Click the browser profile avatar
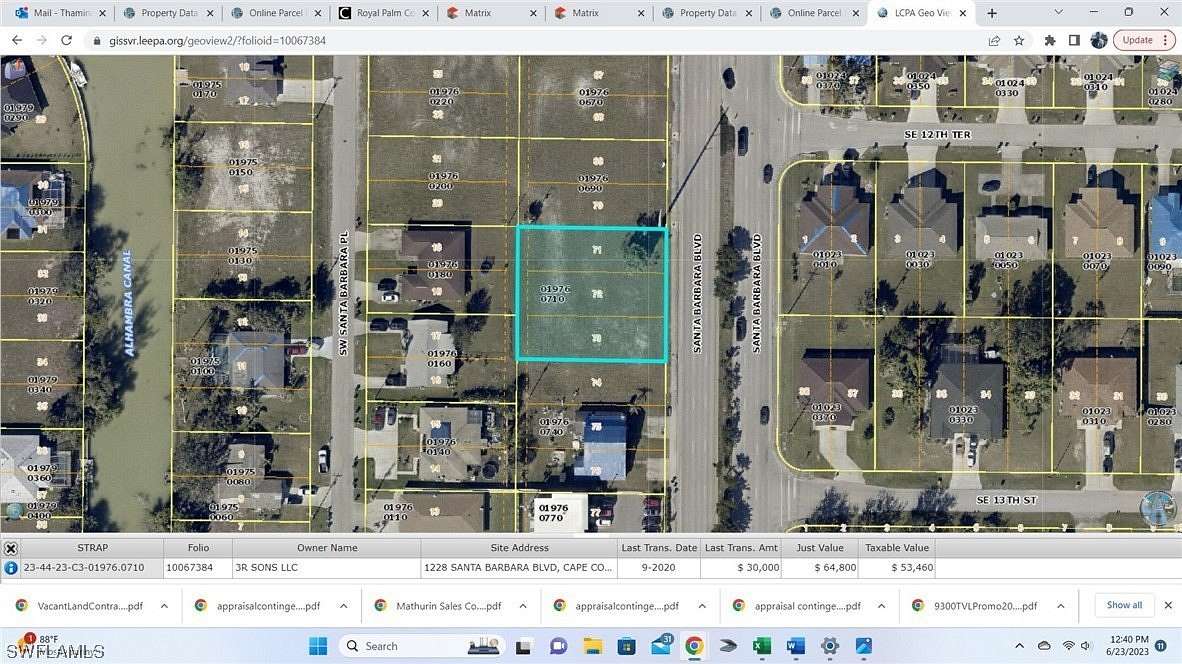The image size is (1182, 664). pyautogui.click(x=1098, y=40)
